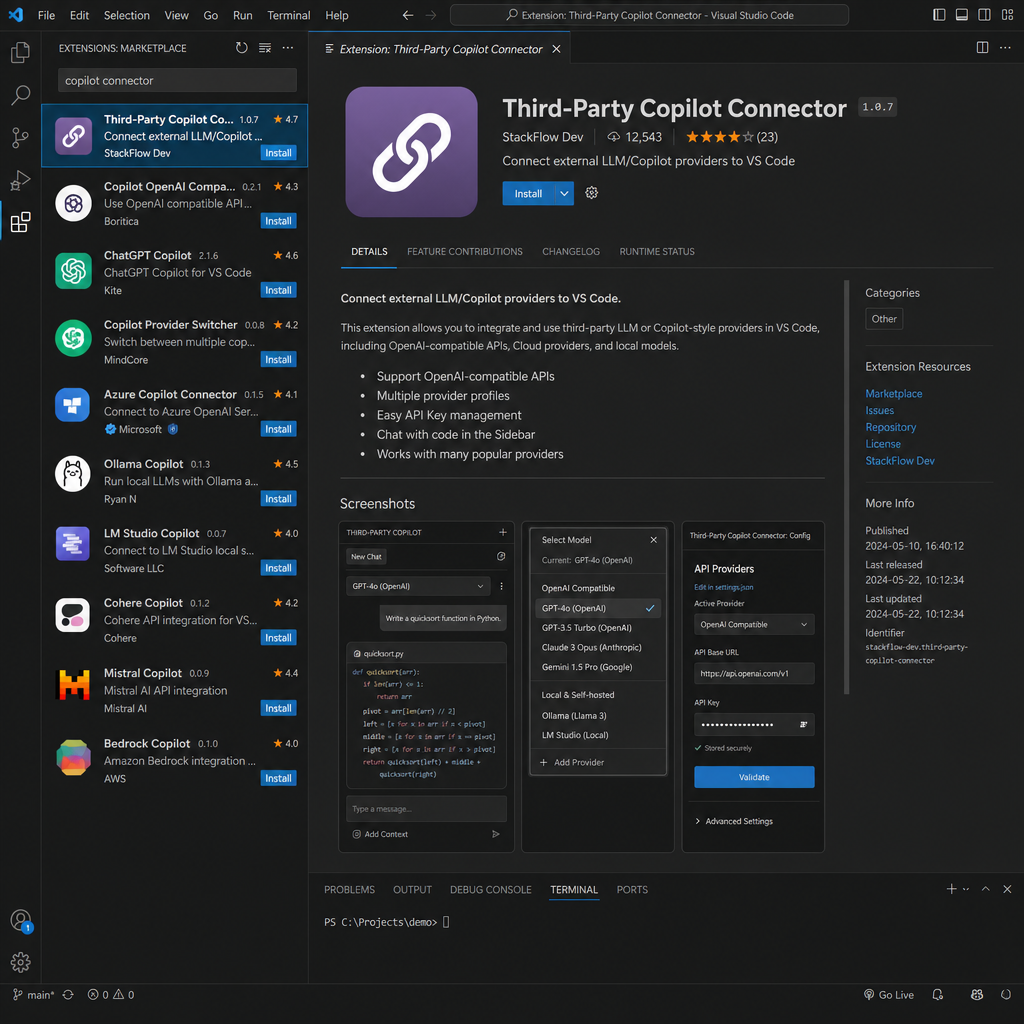Click the copilot connector search box
Viewport: 1024px width, 1024px height.
[177, 80]
